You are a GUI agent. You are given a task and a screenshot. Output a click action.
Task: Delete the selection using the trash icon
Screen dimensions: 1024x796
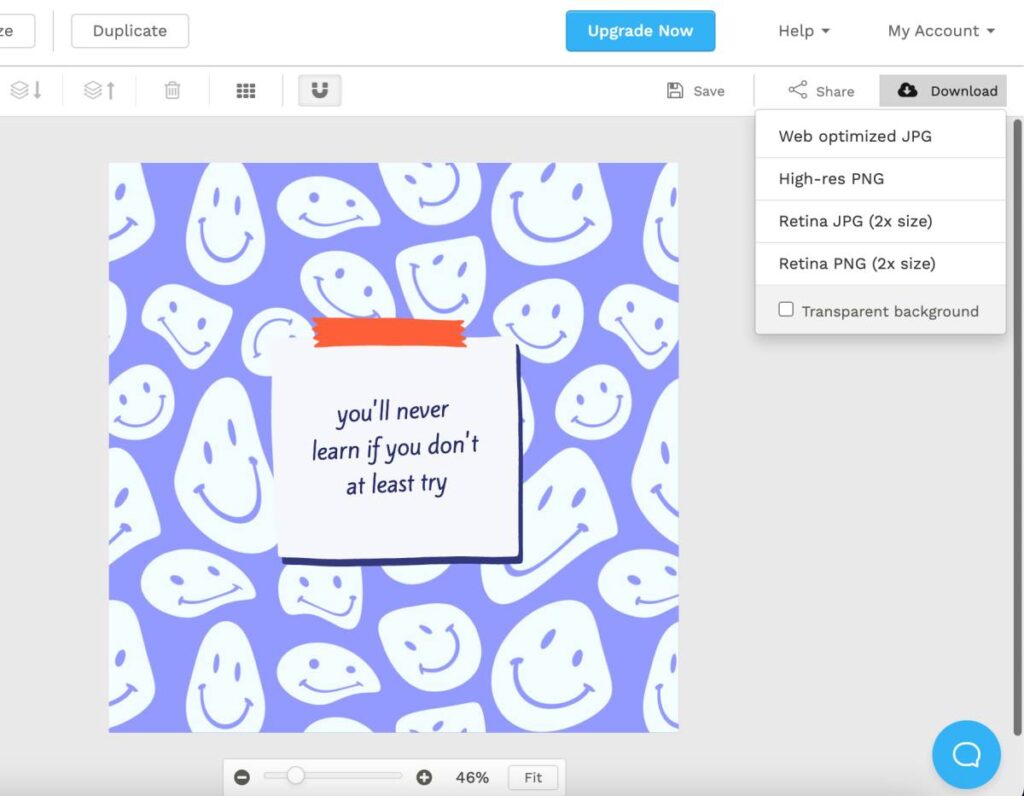point(172,90)
